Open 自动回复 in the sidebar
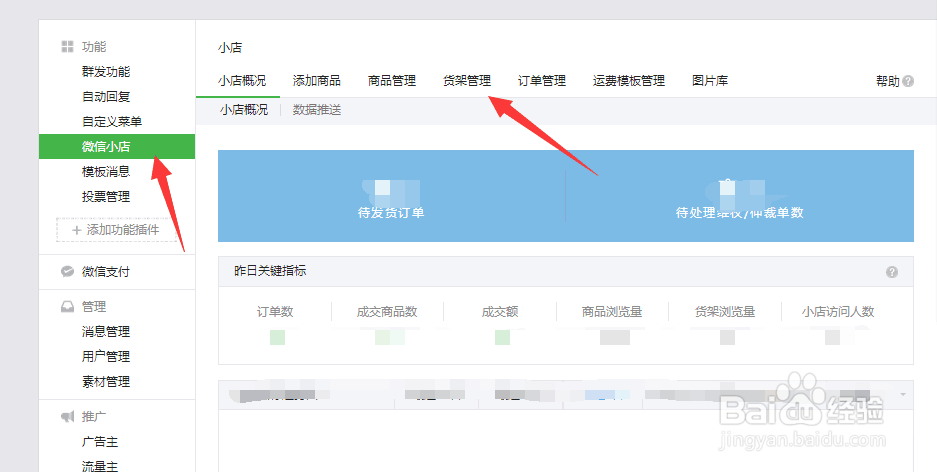Viewport: 937px width, 472px height. (x=106, y=97)
